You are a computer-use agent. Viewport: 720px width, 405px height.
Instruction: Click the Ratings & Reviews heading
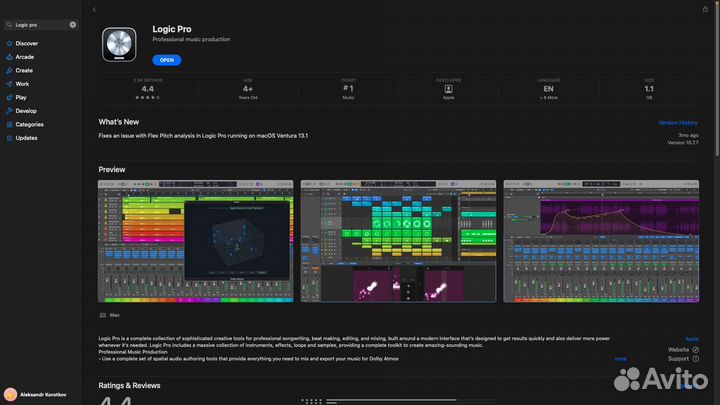click(x=129, y=386)
